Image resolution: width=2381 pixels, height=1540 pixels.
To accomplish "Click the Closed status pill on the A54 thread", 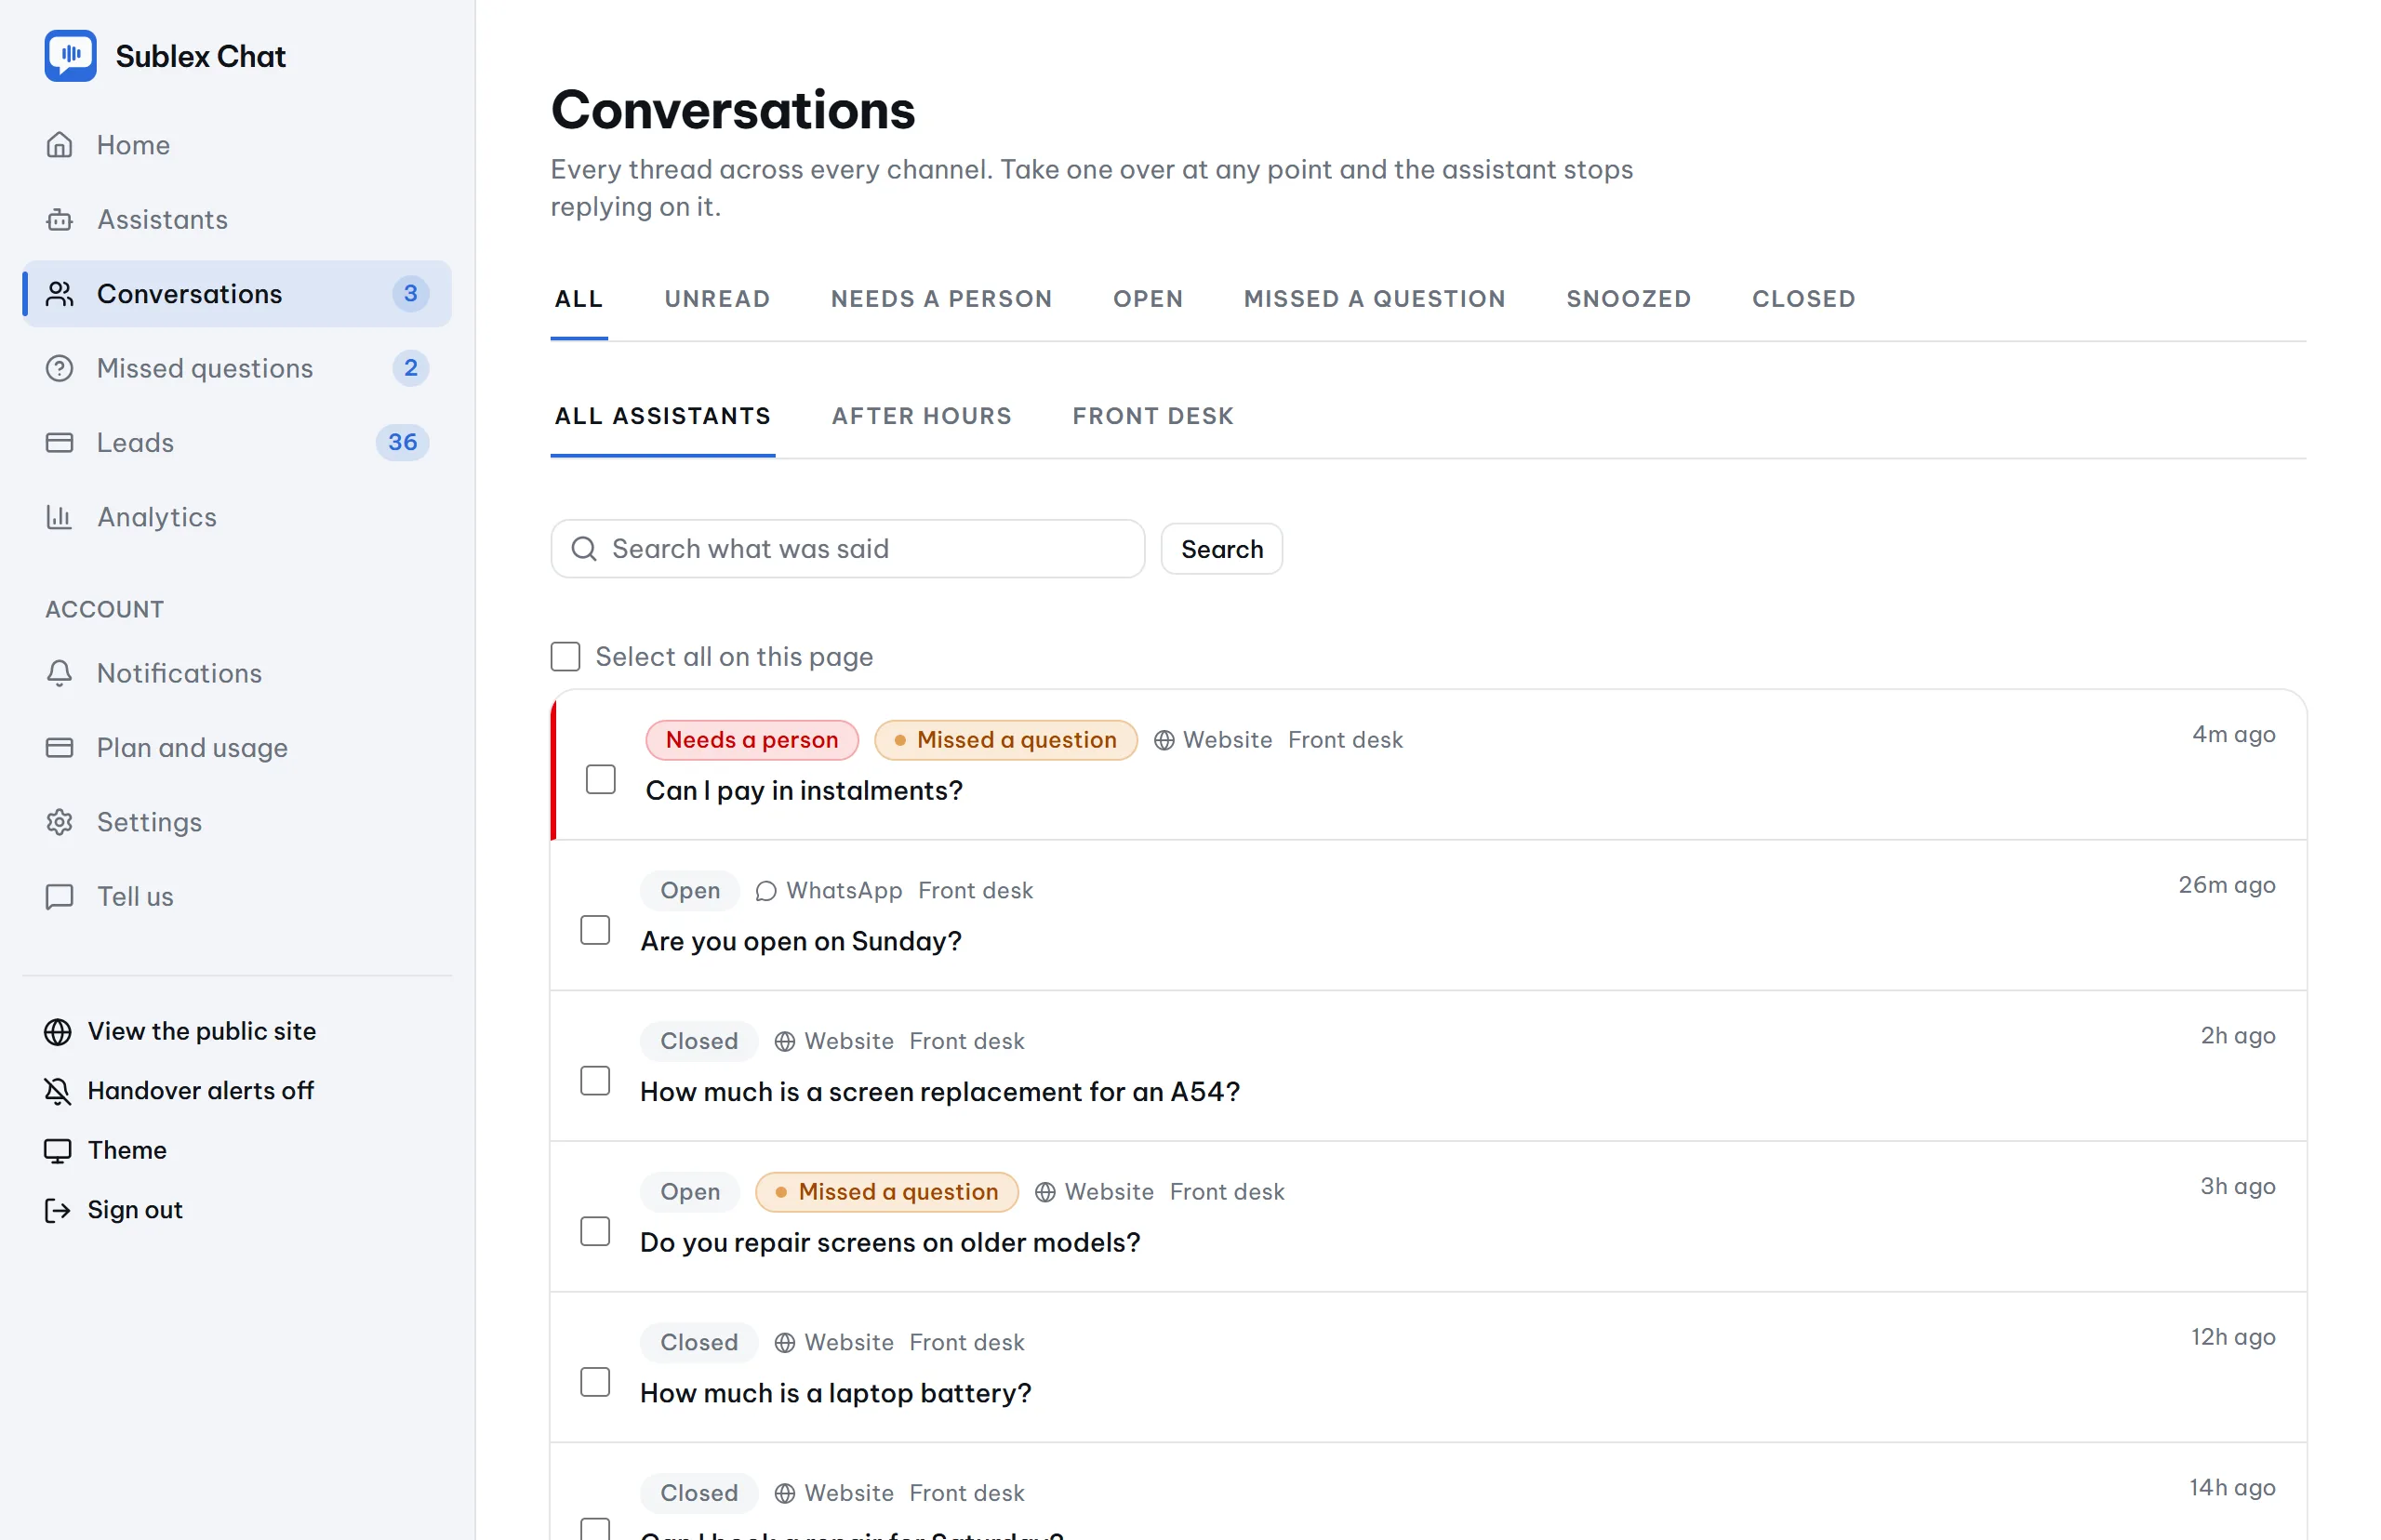I will [698, 1041].
